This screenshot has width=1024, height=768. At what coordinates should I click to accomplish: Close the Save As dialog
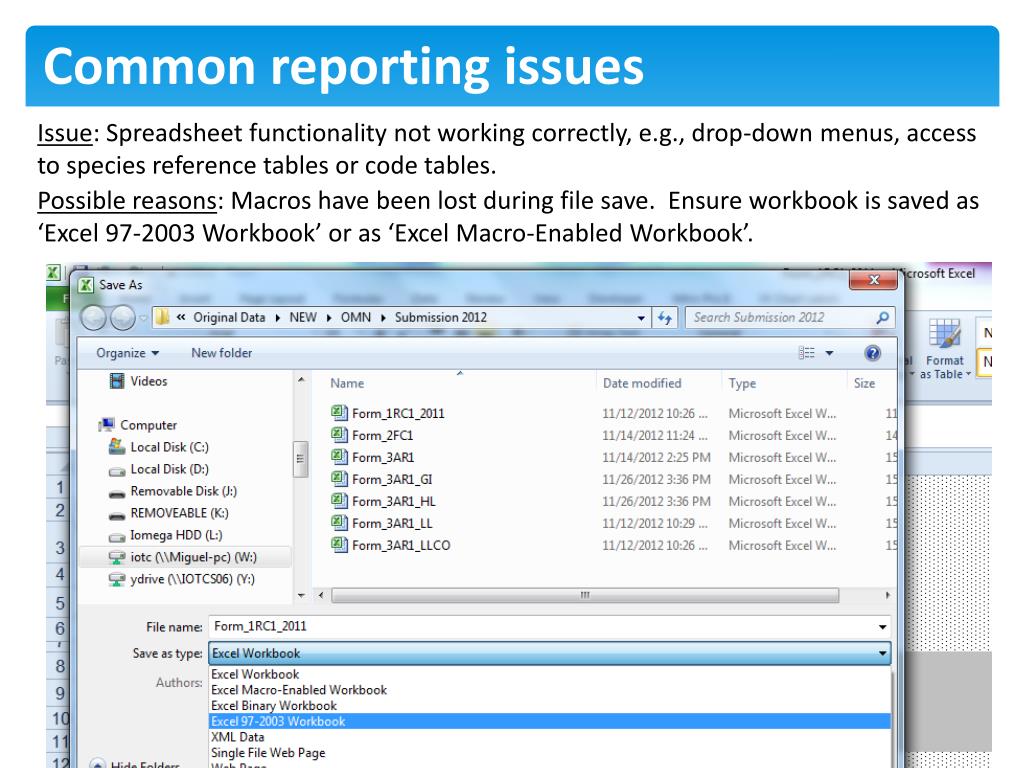click(x=874, y=280)
